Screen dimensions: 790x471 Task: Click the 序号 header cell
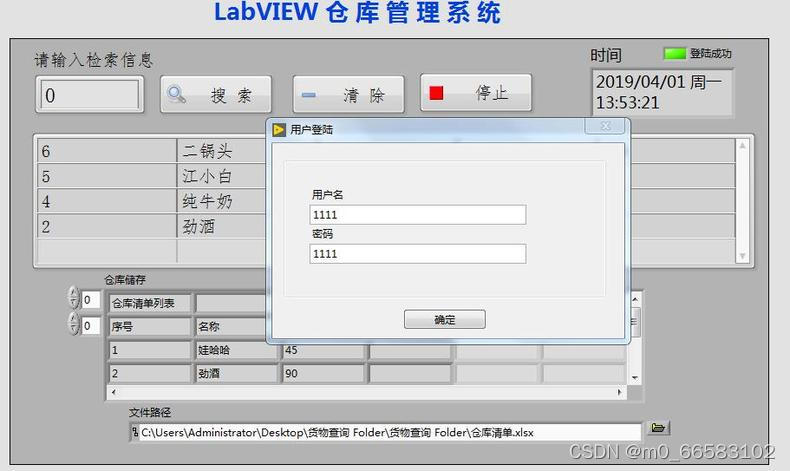point(150,326)
